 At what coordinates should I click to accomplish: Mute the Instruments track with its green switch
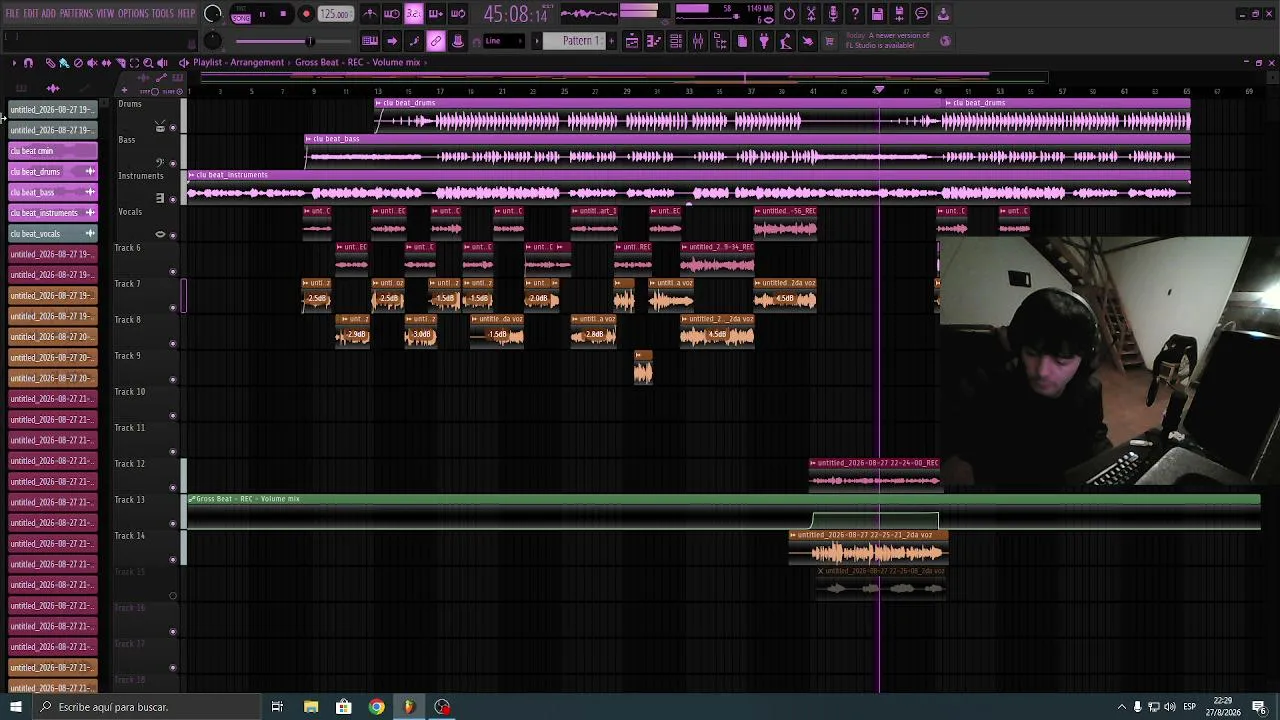173,199
